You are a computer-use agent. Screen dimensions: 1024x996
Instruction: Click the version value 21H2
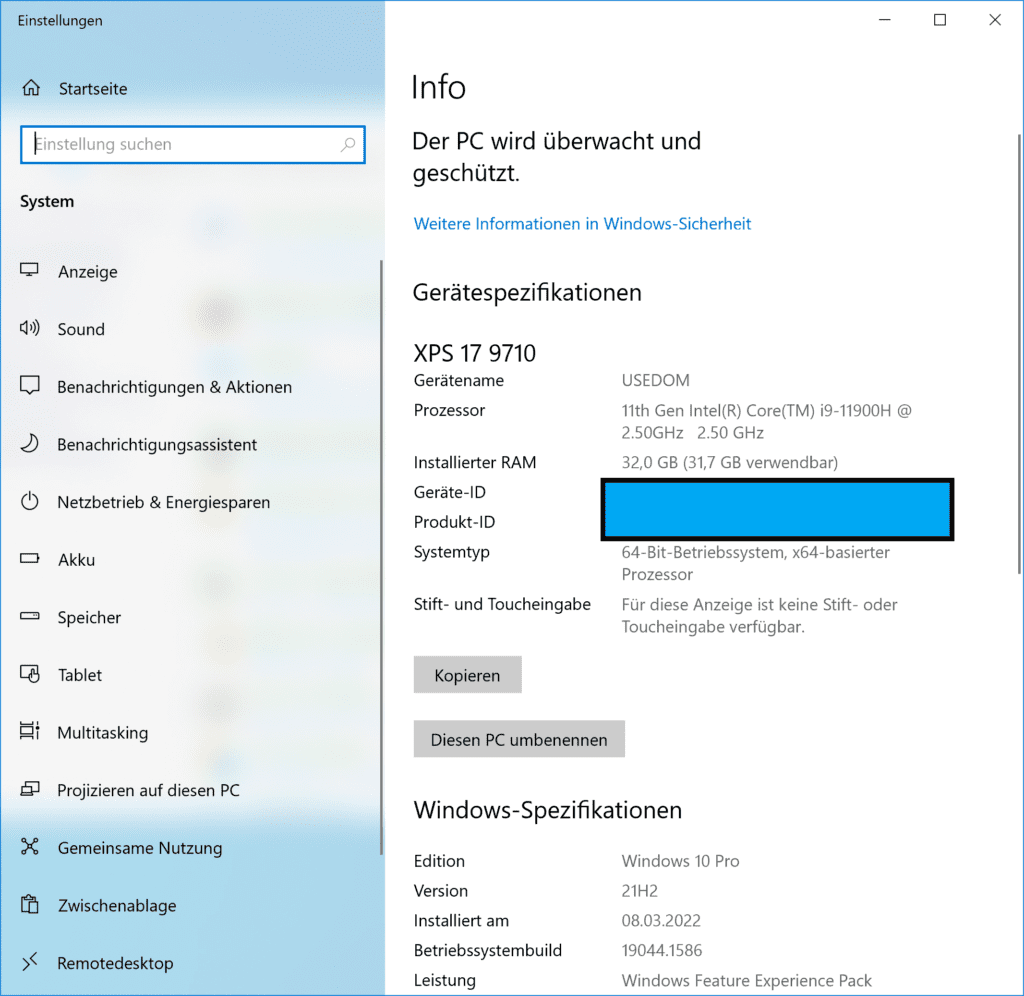639,891
